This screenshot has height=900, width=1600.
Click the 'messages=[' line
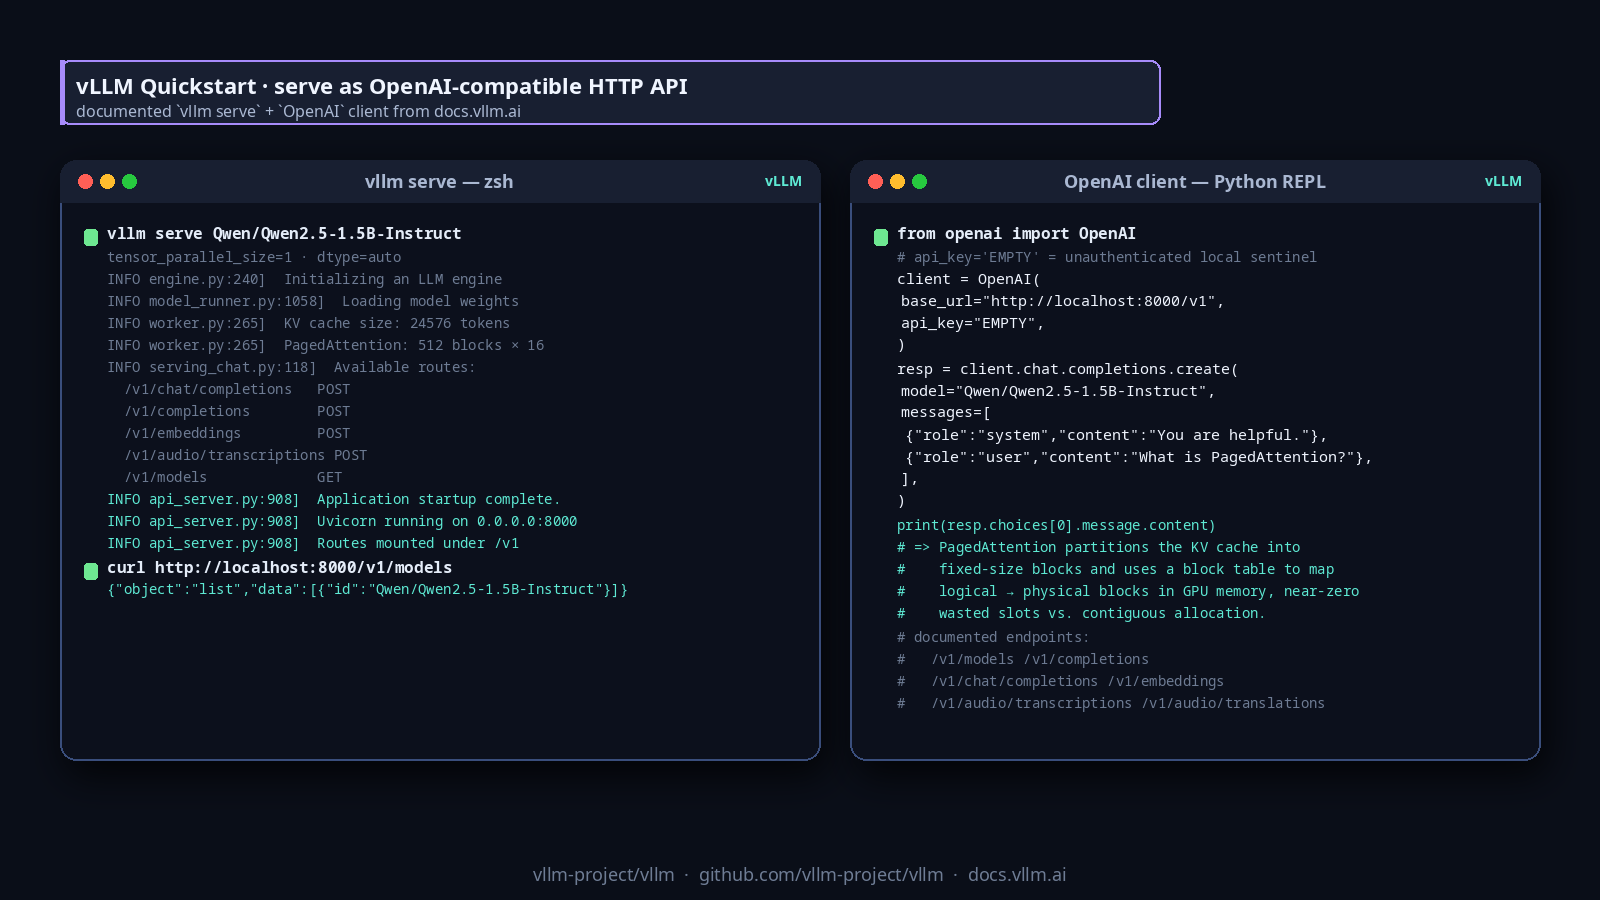click(x=946, y=412)
